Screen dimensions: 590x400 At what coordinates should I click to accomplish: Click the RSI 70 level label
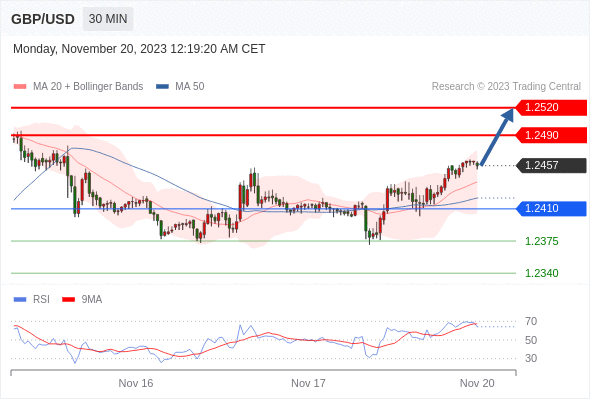coord(531,322)
